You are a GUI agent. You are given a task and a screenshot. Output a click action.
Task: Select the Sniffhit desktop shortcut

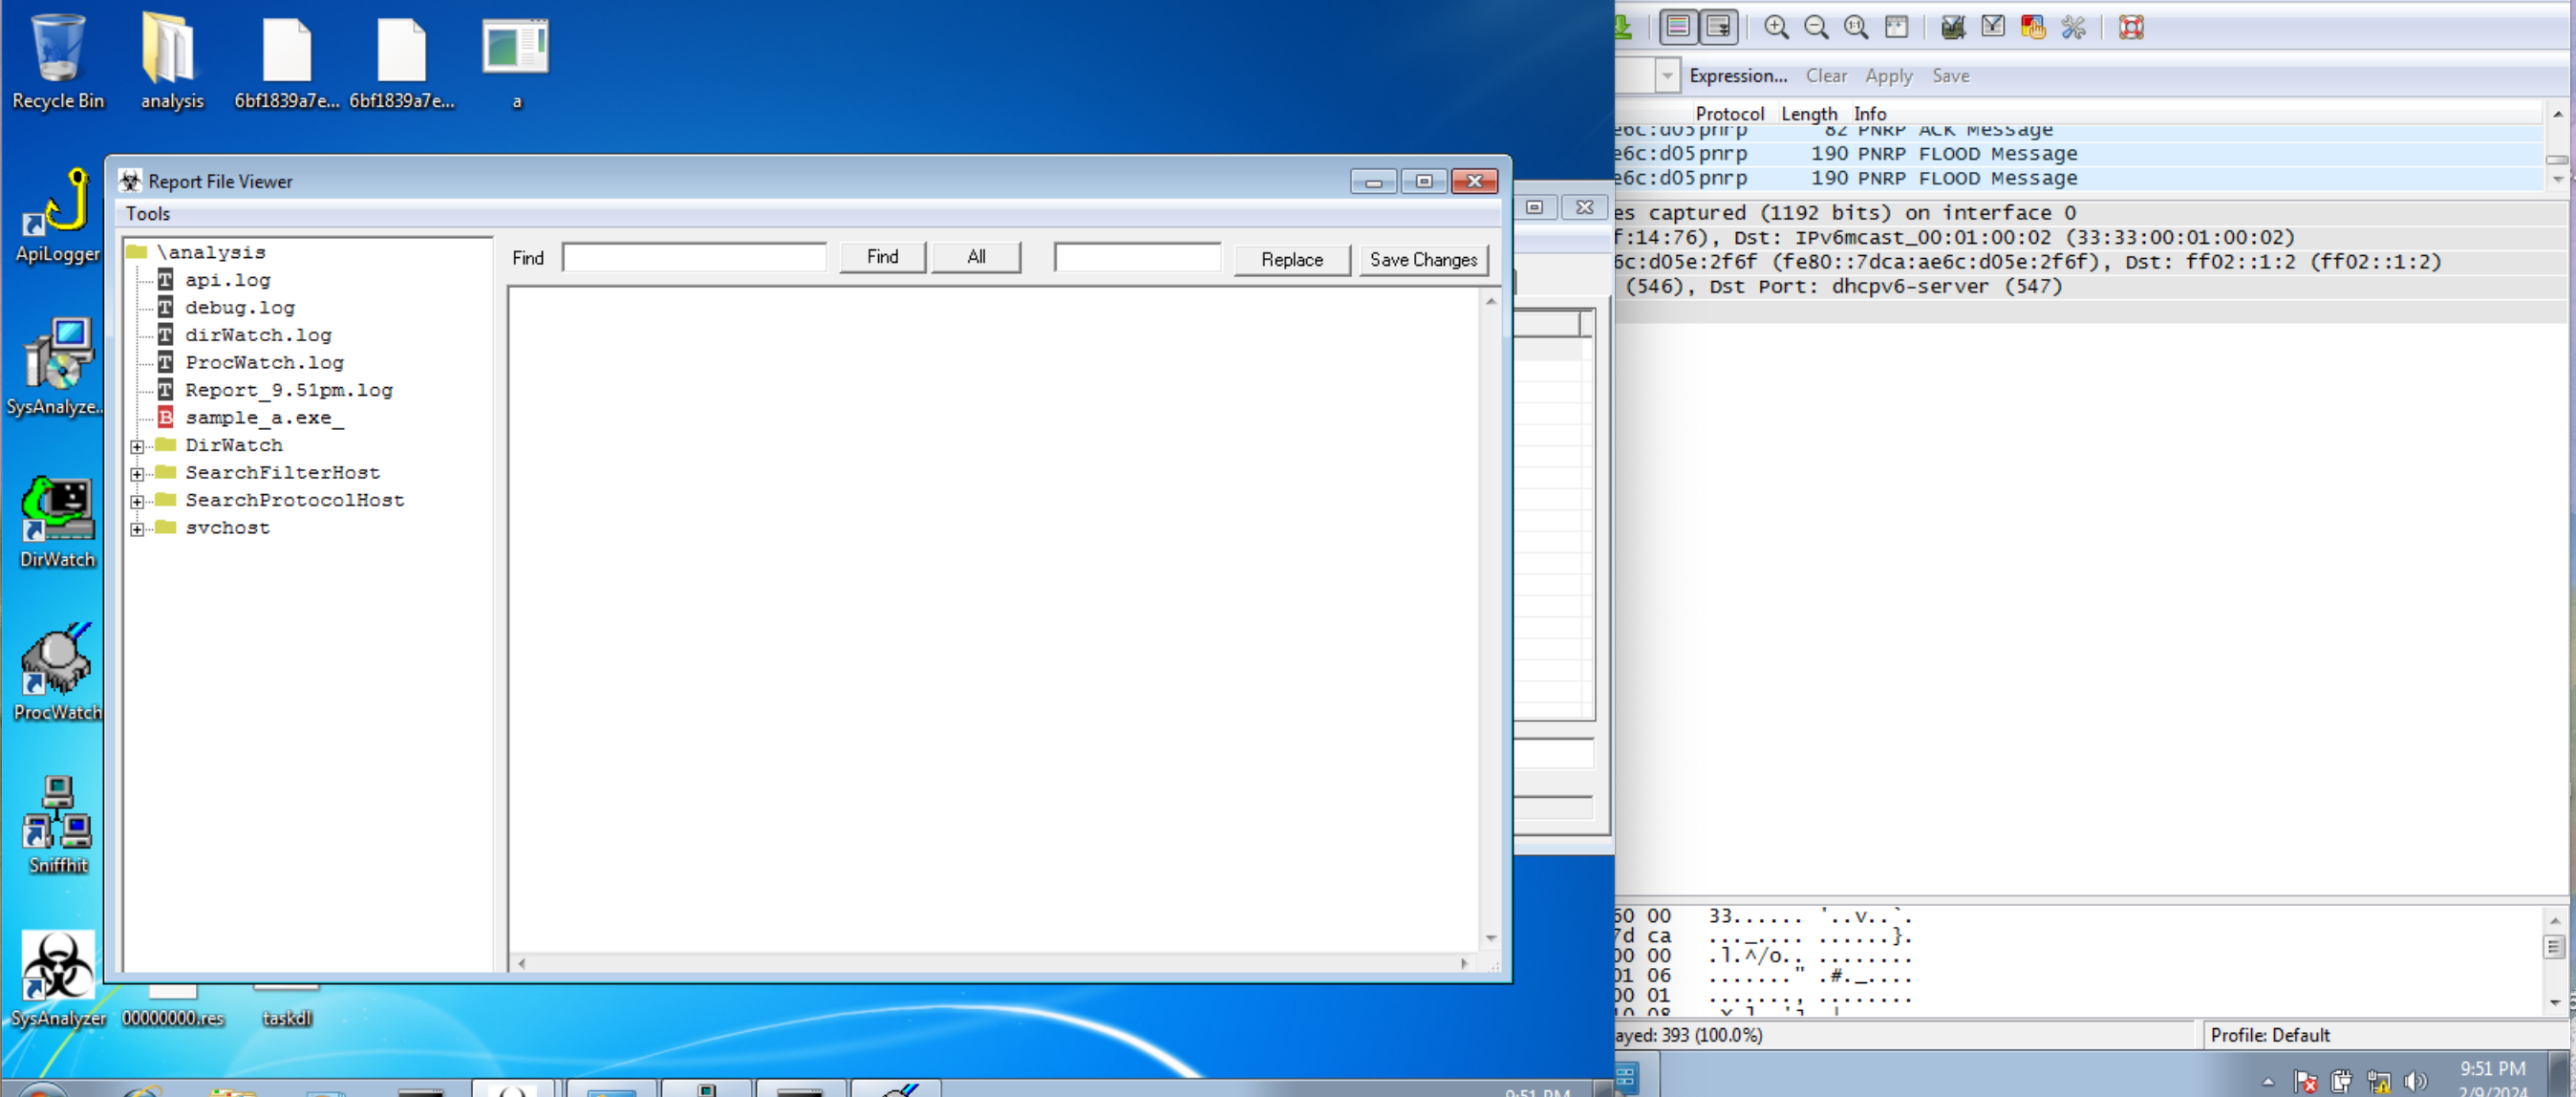pyautogui.click(x=57, y=826)
